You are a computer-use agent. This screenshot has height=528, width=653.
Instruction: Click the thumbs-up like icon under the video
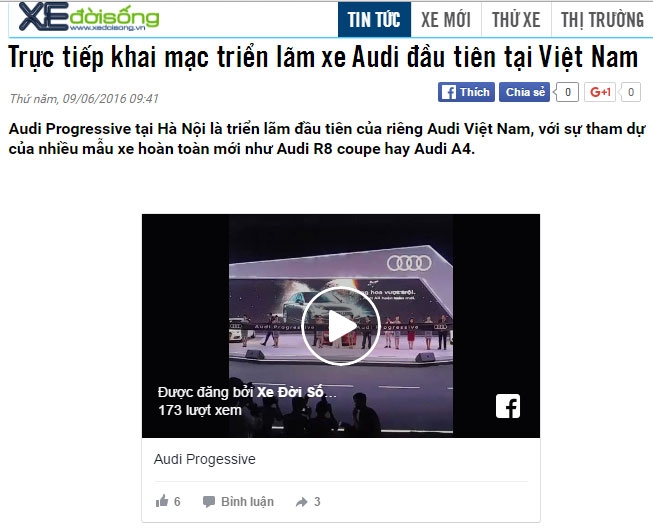pyautogui.click(x=162, y=501)
